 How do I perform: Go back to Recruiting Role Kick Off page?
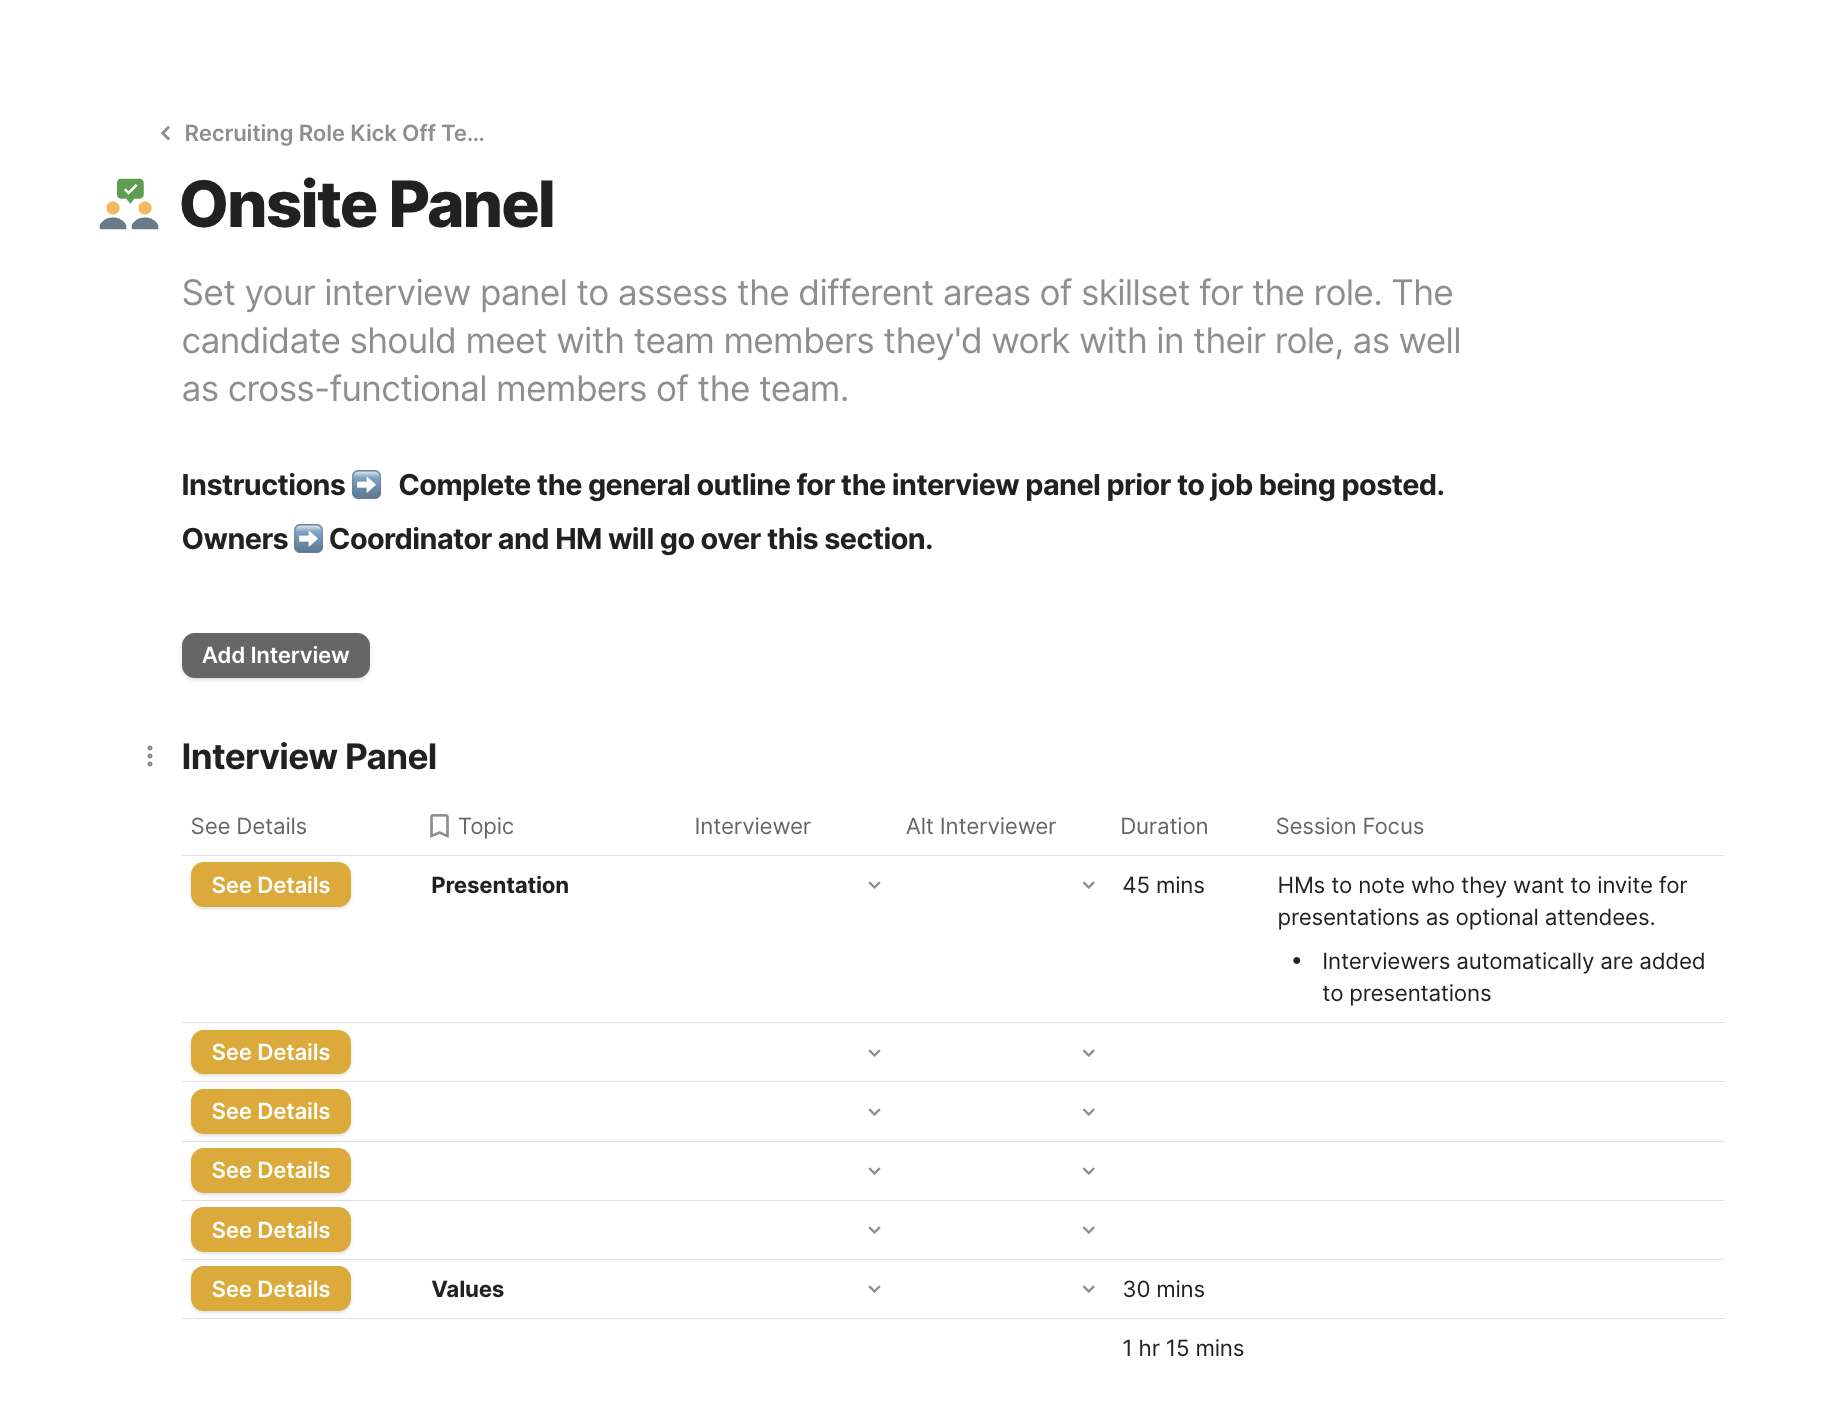[334, 133]
